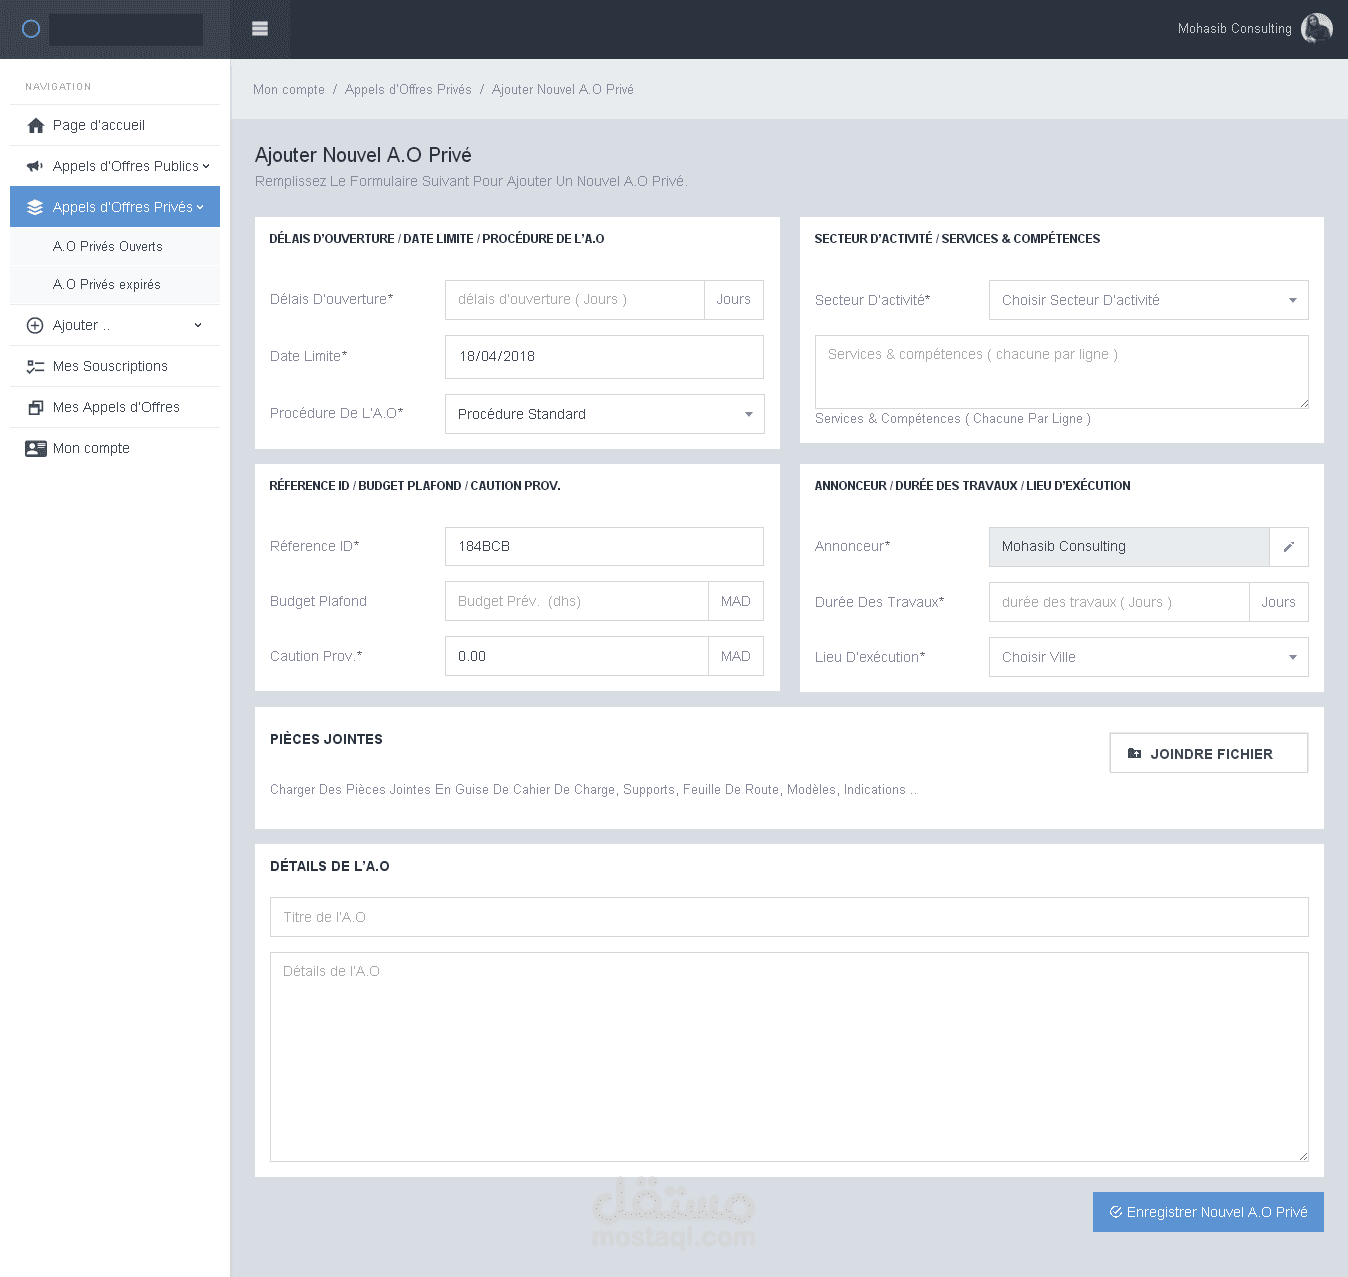1348x1277 pixels.
Task: Open the Choisir Ville dropdown
Action: [1149, 657]
